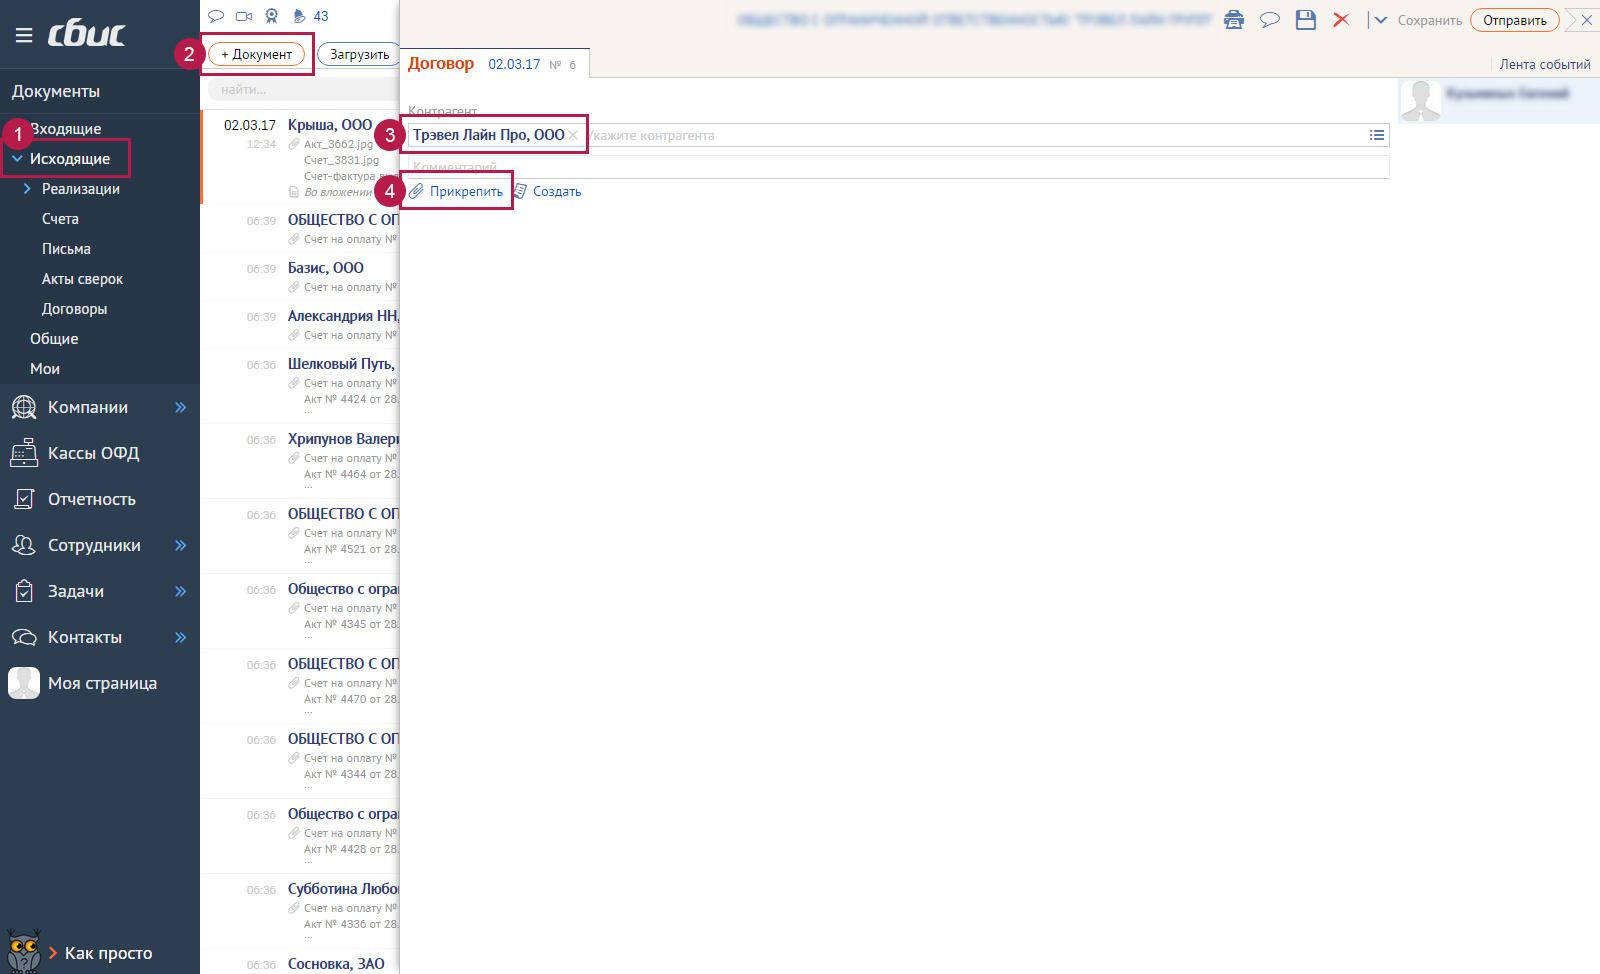Open Сотрудники section
The height and width of the screenshot is (974, 1600).
tap(94, 545)
